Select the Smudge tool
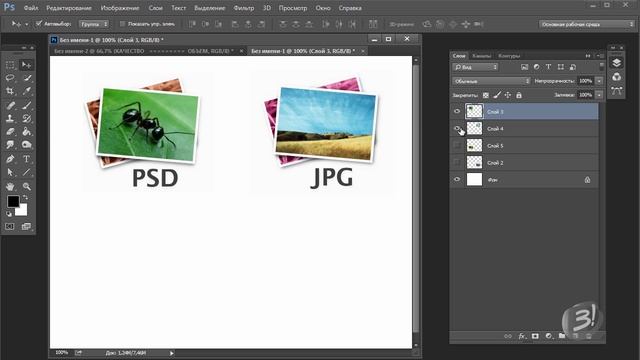 coord(10,144)
